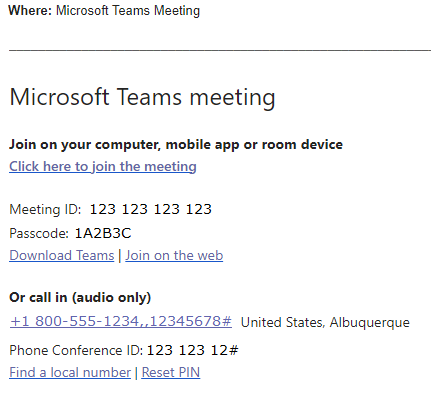Click the 'Microsoft Teams Meeting' location text

coord(128,11)
